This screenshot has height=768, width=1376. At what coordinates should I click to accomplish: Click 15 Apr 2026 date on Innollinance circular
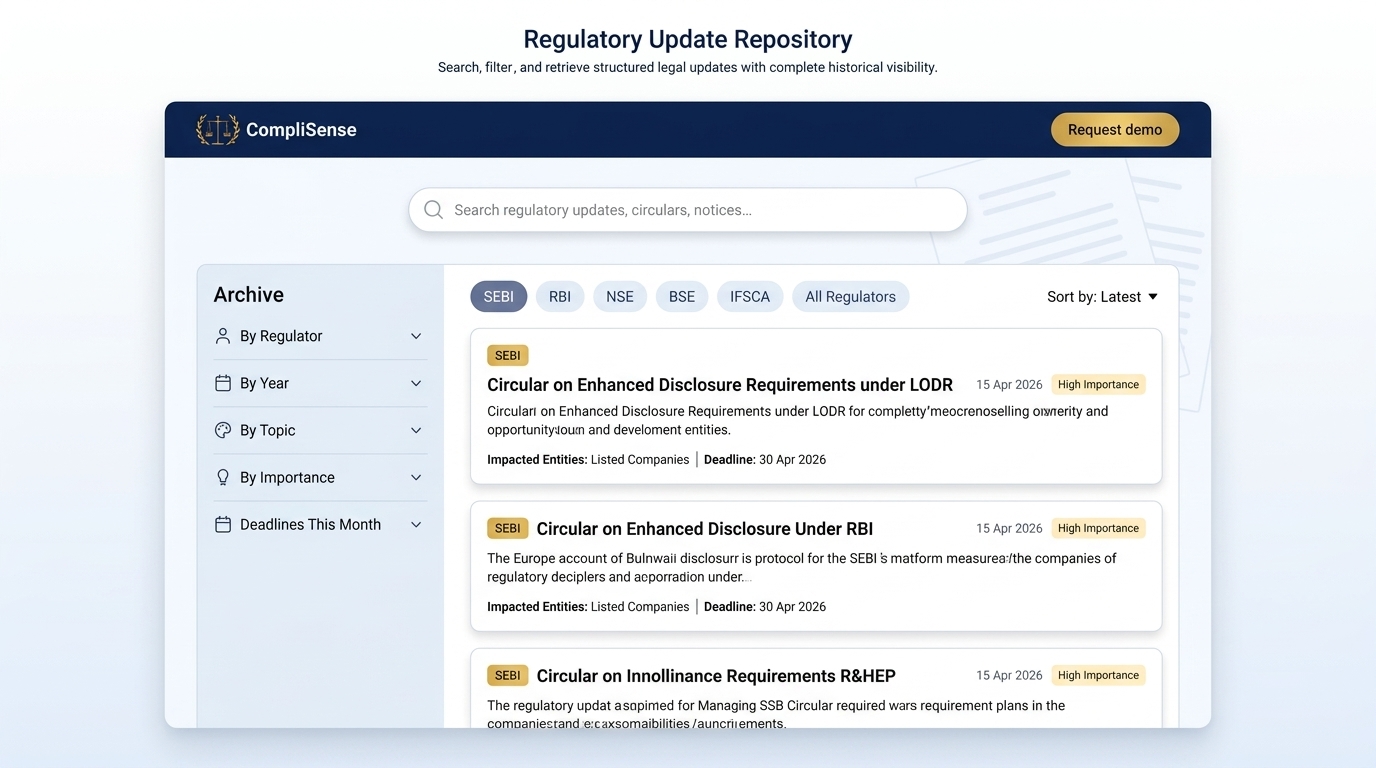(x=1009, y=675)
